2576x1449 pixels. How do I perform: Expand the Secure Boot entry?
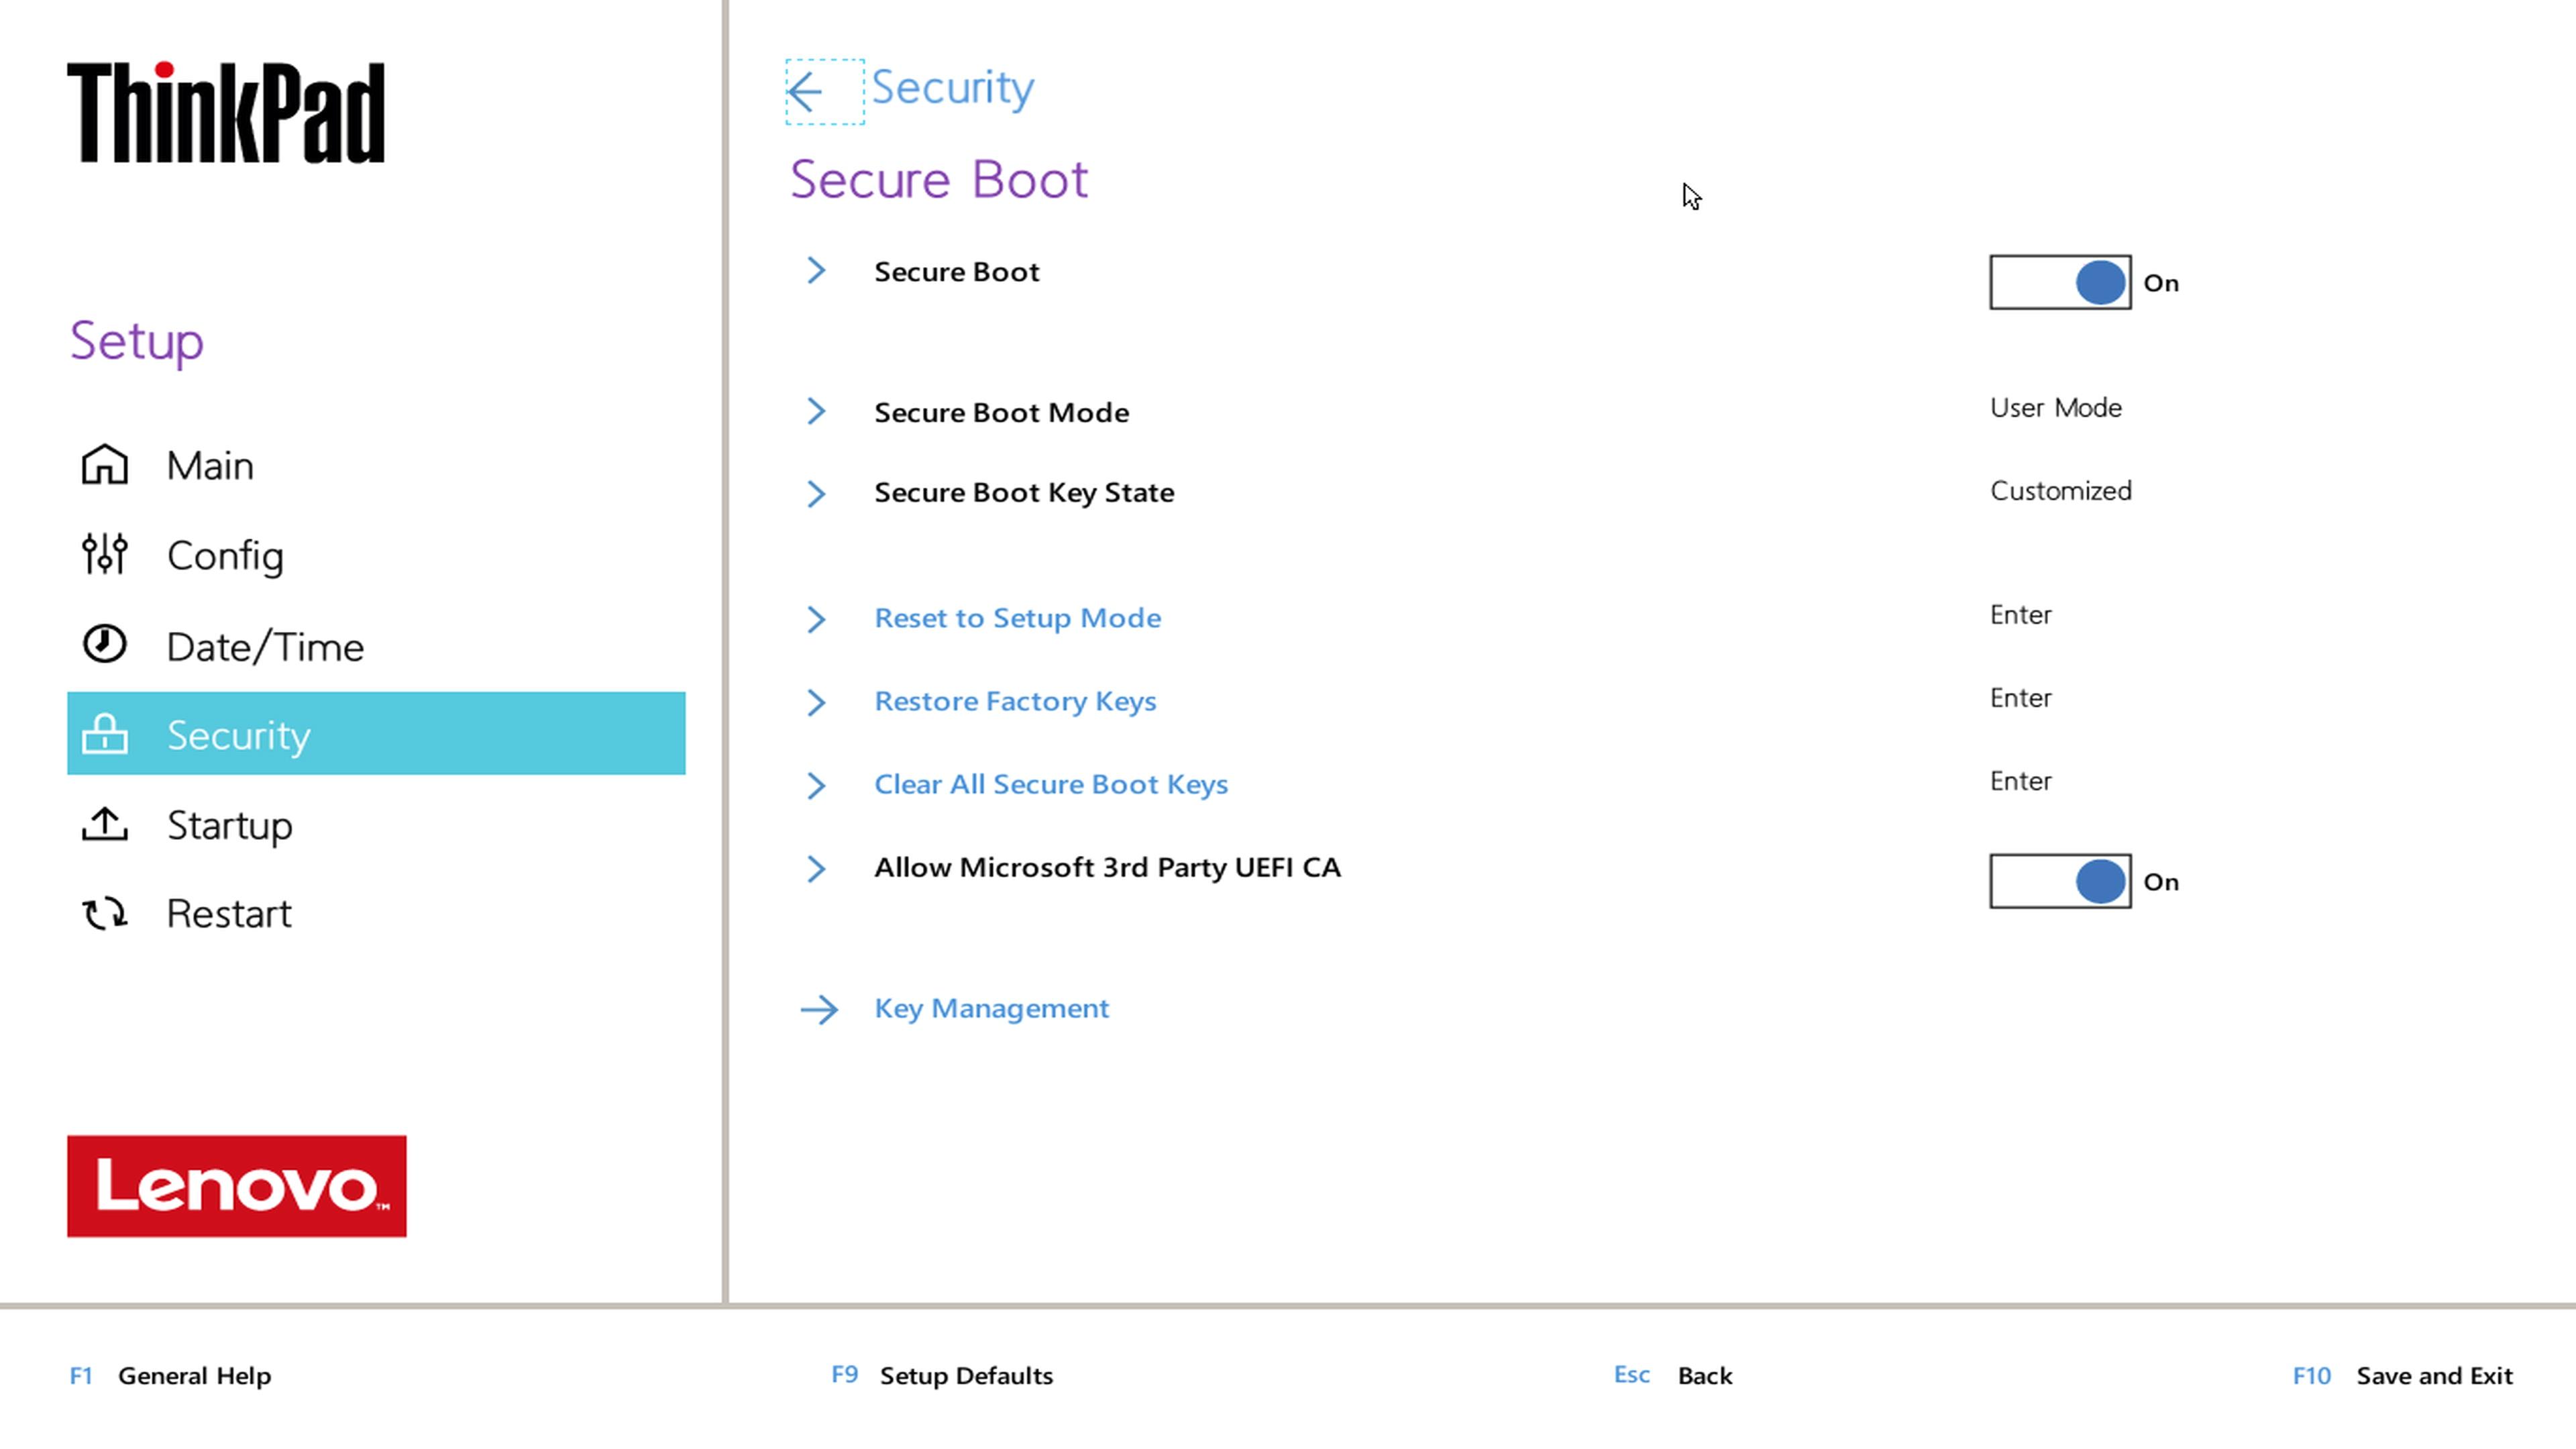coord(817,271)
